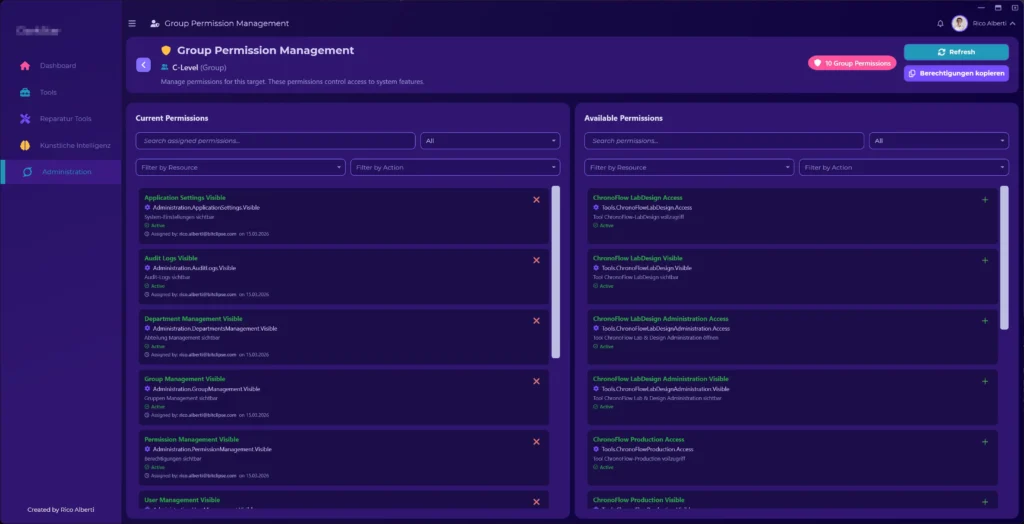
Task: Remove the User Management Visible permission
Action: 536,502
